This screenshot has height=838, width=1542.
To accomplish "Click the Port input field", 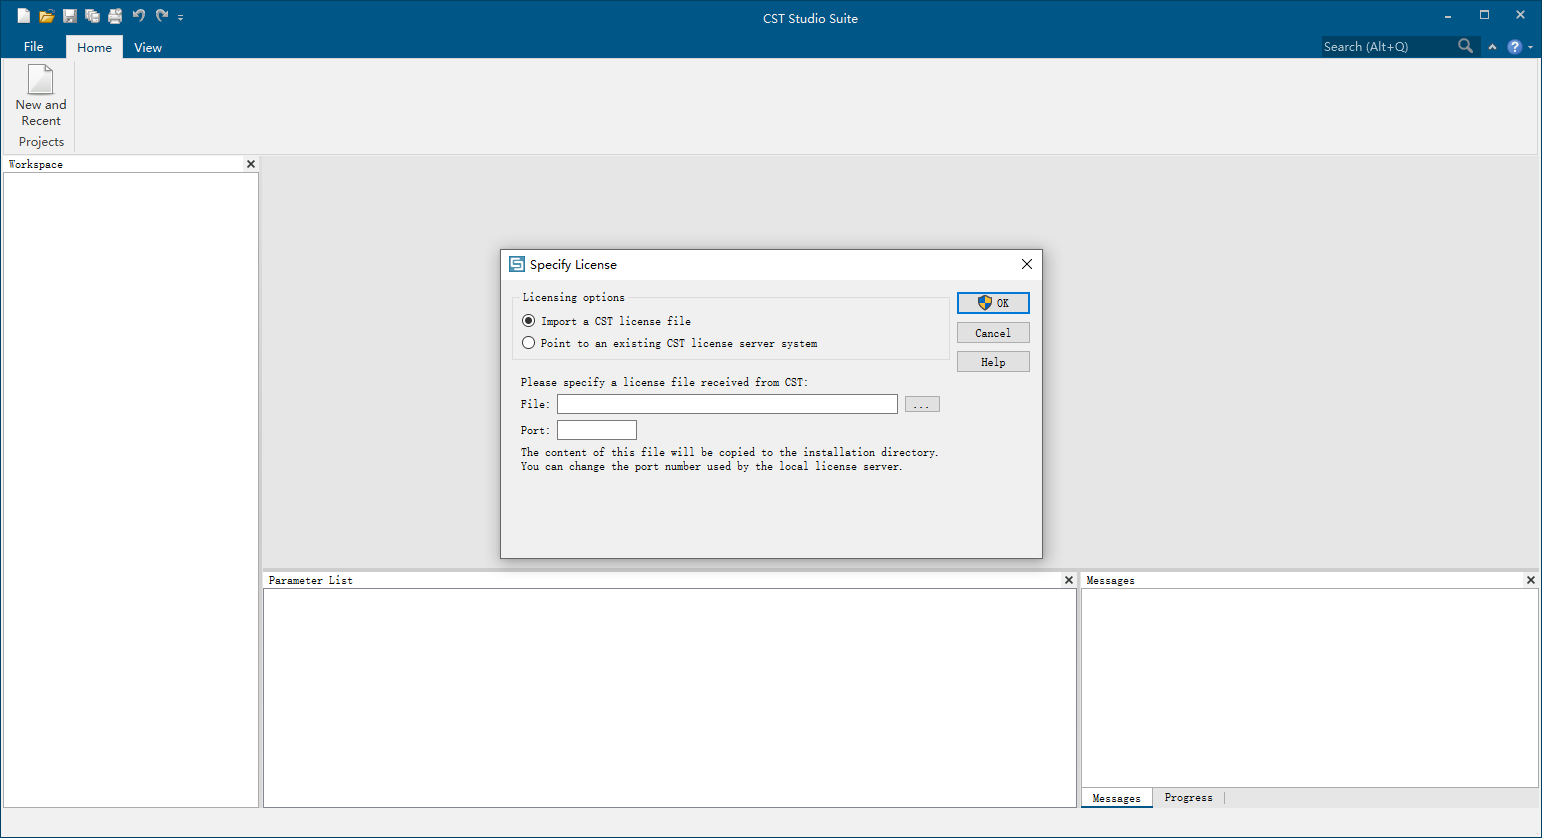I will (x=597, y=430).
